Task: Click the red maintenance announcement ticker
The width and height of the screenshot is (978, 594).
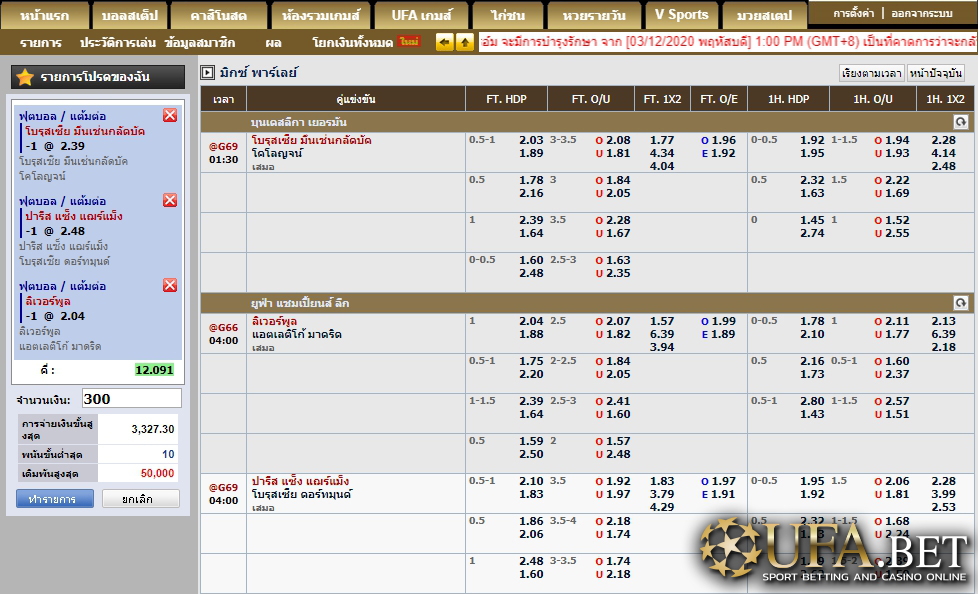Action: (x=727, y=42)
